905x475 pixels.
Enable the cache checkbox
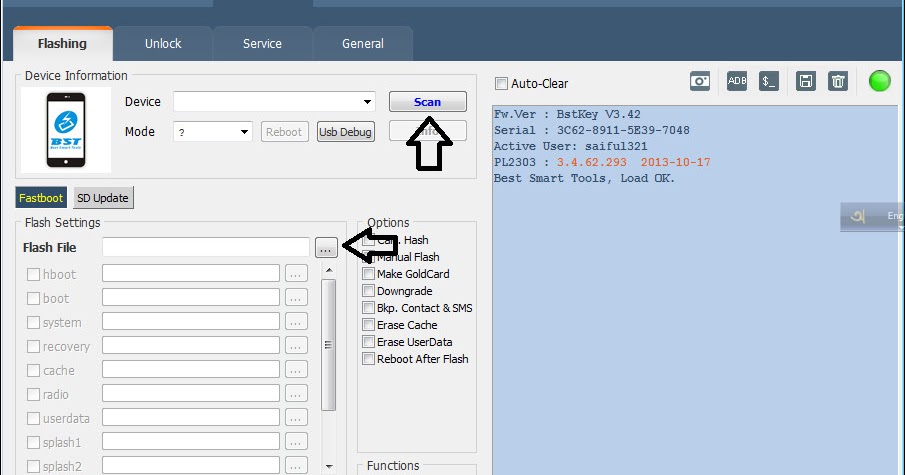33,370
